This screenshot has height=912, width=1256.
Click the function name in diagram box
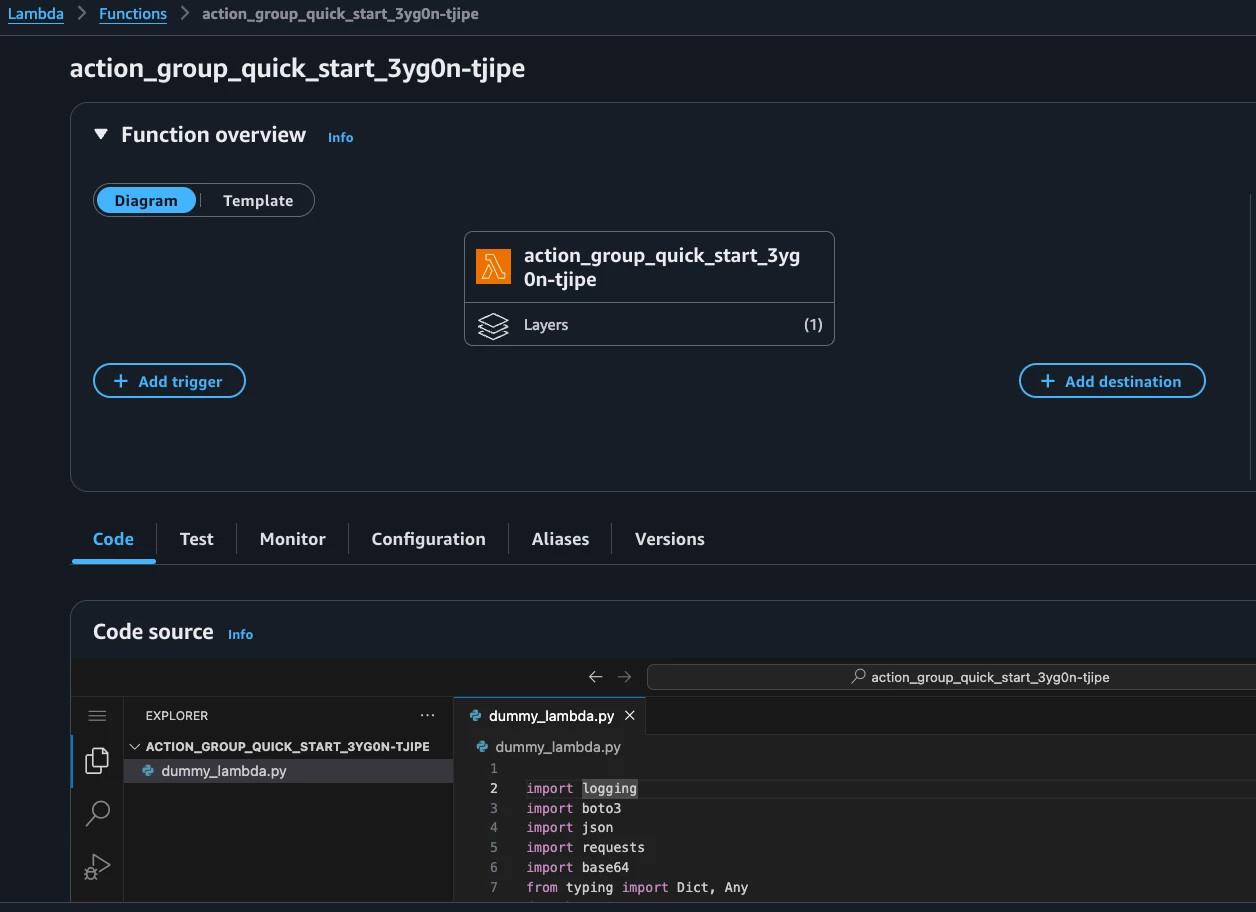click(662, 267)
